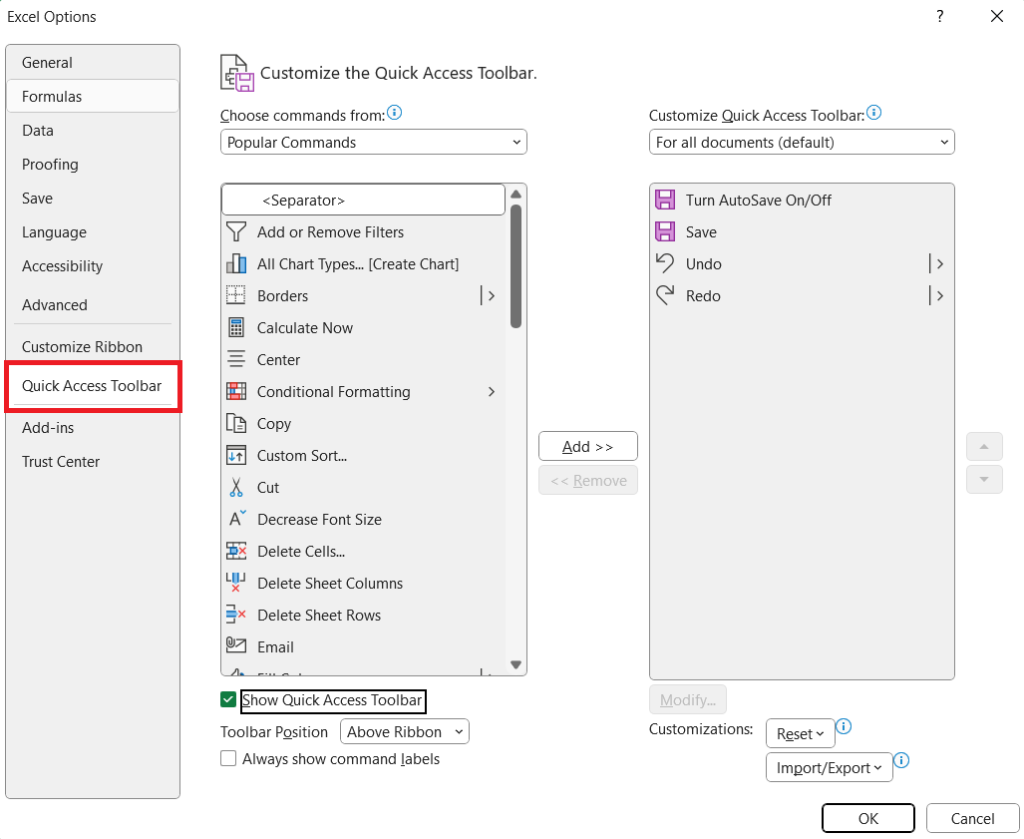The width and height of the screenshot is (1024, 839).
Task: Click the Add button to move a command
Action: tap(588, 446)
